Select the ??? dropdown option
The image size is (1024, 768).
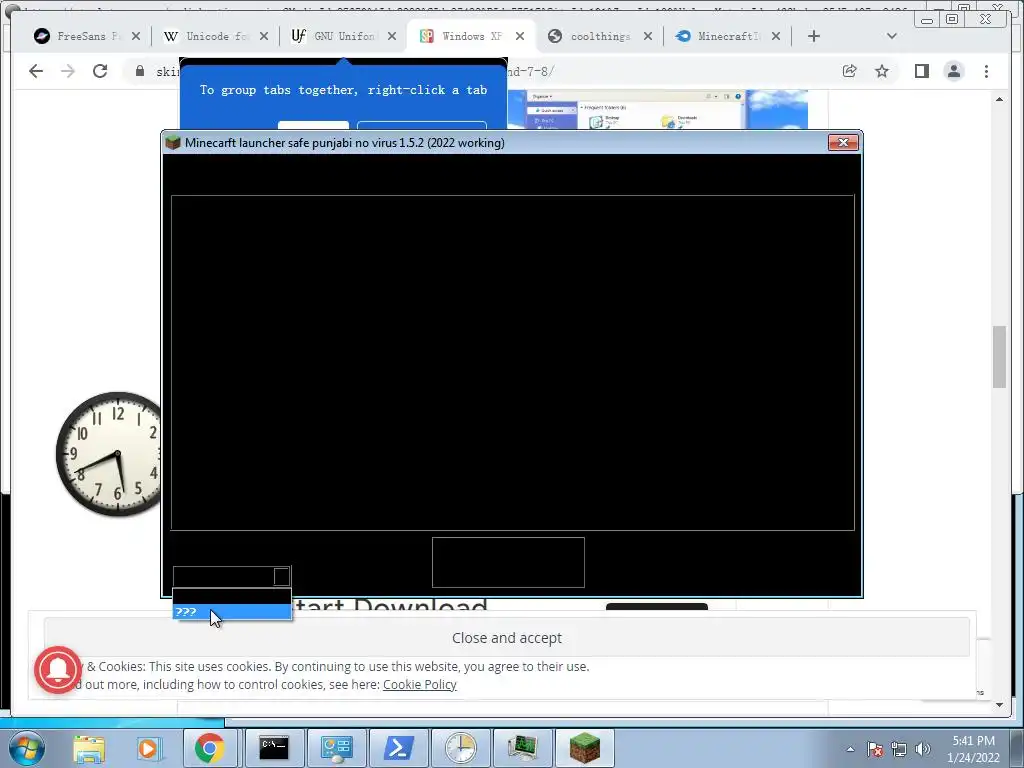[x=232, y=612]
